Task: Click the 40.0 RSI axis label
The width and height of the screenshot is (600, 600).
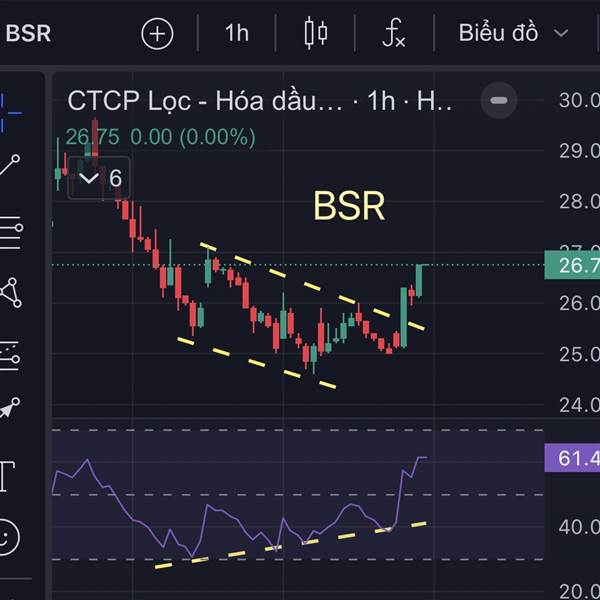Action: [579, 527]
